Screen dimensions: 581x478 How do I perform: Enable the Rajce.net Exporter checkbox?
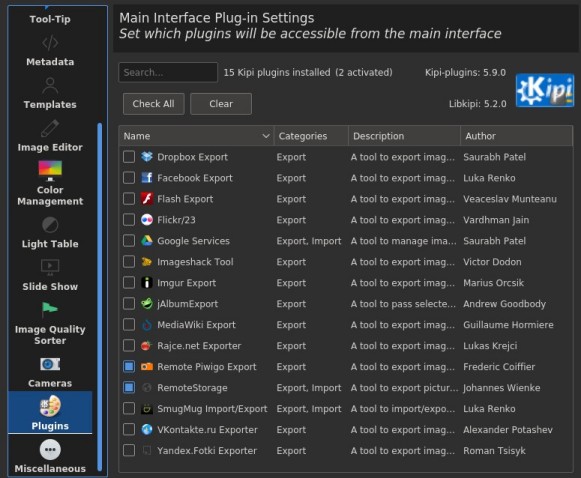(129, 346)
